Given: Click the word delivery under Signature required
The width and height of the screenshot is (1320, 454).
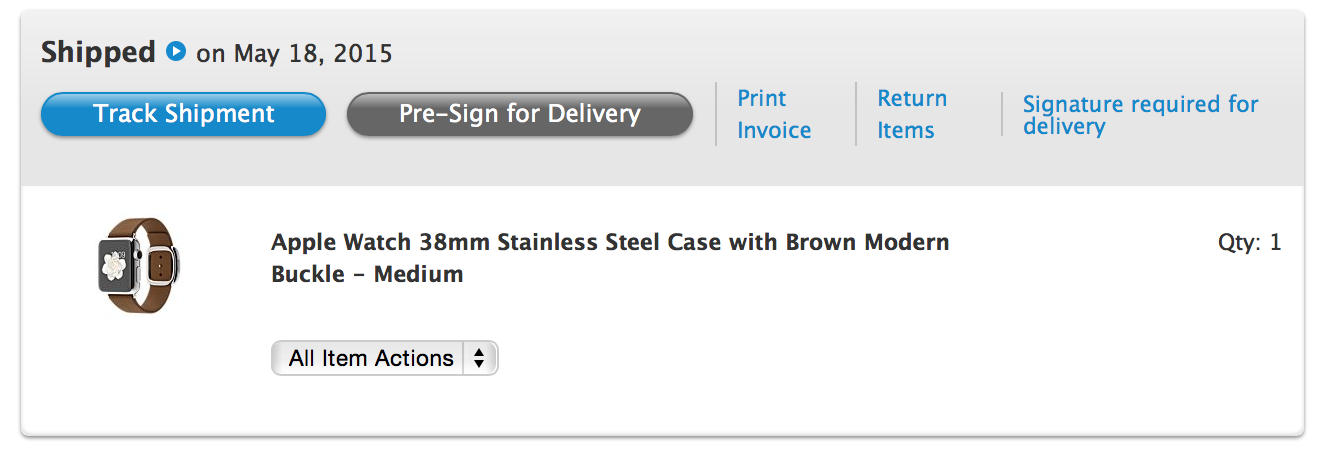Looking at the screenshot, I should tap(1064, 128).
